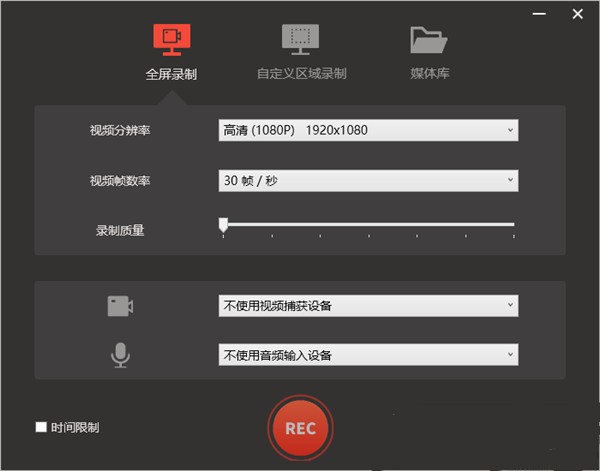Click the 录制质量 slider handle

click(223, 225)
